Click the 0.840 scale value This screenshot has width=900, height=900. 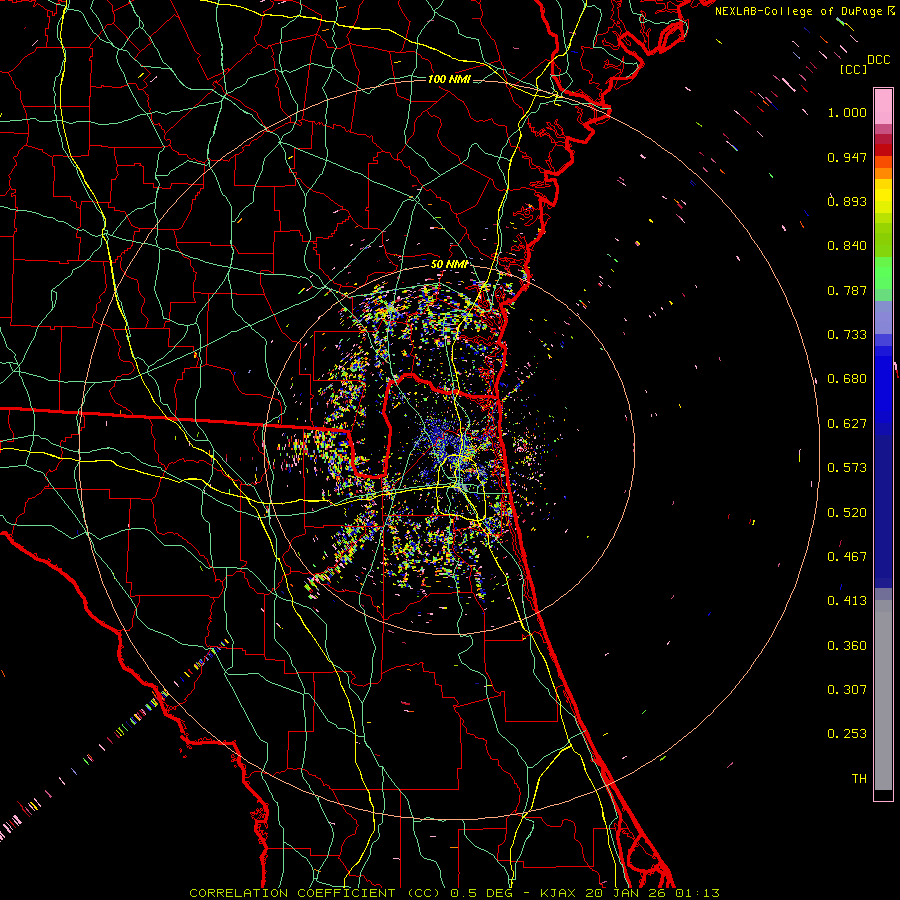point(847,246)
